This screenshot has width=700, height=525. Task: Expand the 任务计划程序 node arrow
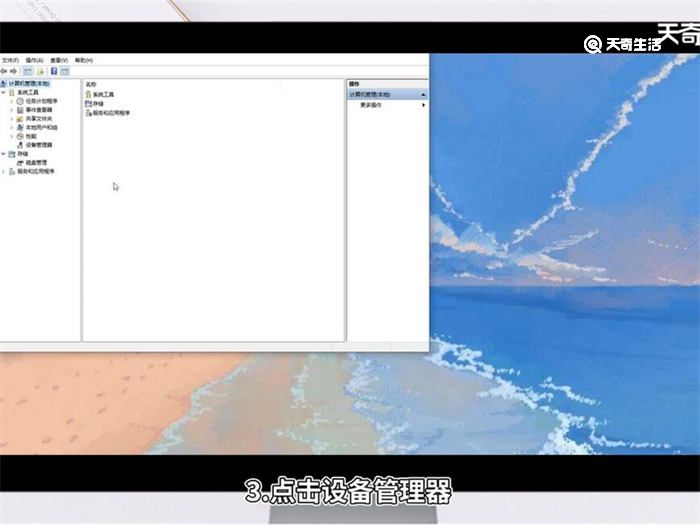point(12,101)
